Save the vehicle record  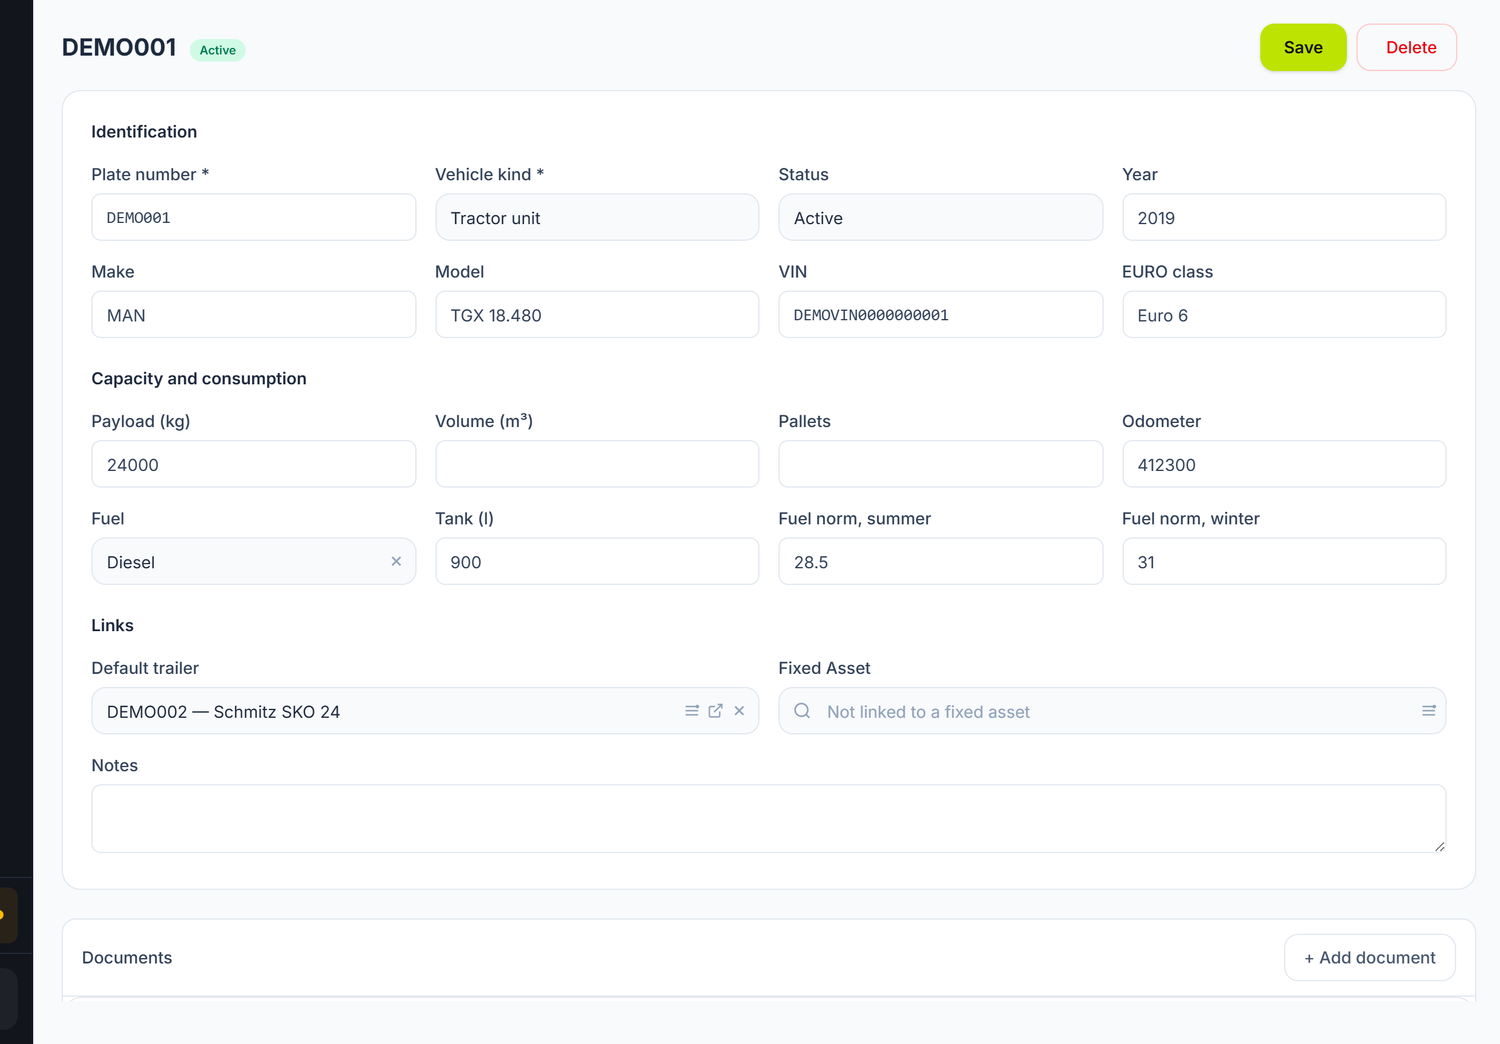click(1303, 47)
